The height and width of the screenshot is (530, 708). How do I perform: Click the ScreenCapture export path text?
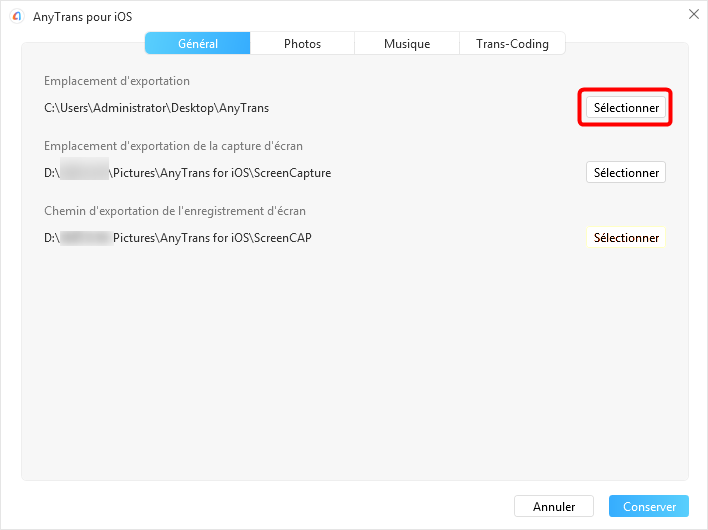(219, 173)
